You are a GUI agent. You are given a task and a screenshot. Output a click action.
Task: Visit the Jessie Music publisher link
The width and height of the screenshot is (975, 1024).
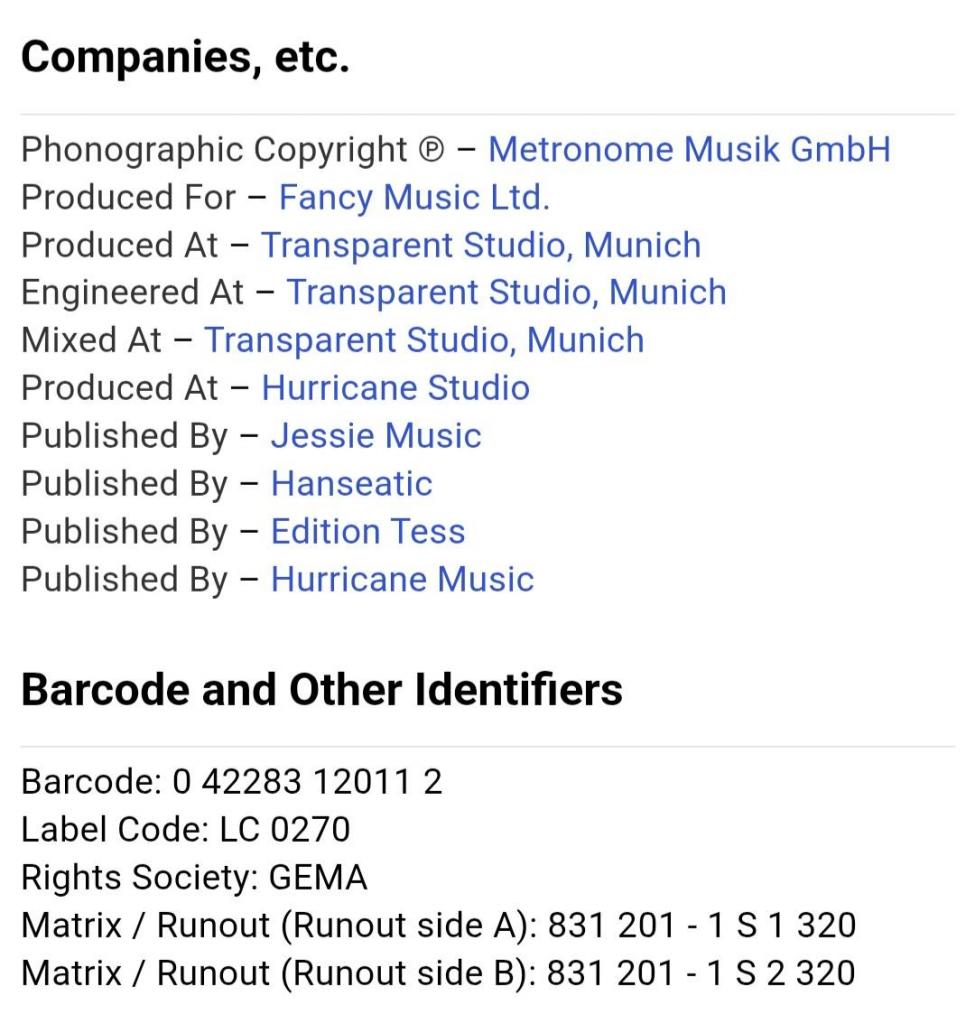click(376, 436)
